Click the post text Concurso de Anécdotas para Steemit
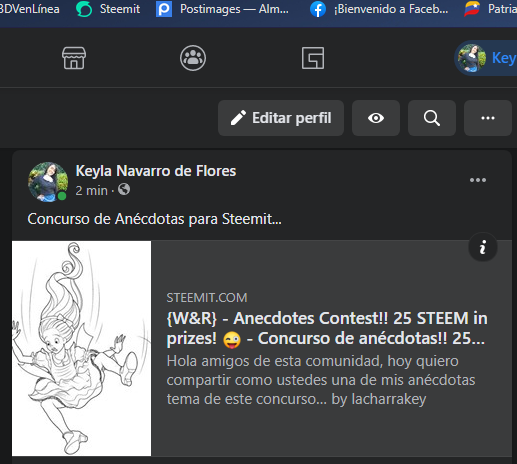 [x=154, y=219]
